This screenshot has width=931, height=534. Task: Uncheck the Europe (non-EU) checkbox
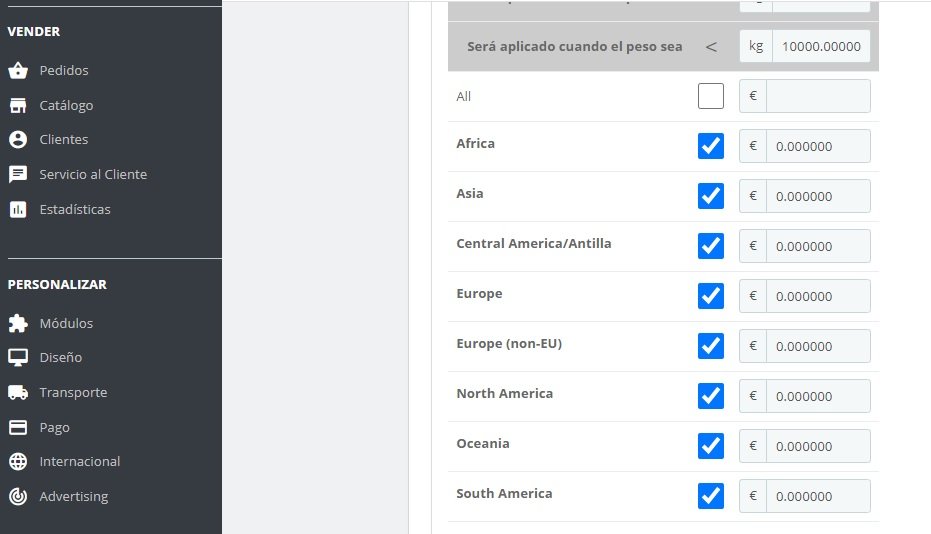pyautogui.click(x=711, y=346)
